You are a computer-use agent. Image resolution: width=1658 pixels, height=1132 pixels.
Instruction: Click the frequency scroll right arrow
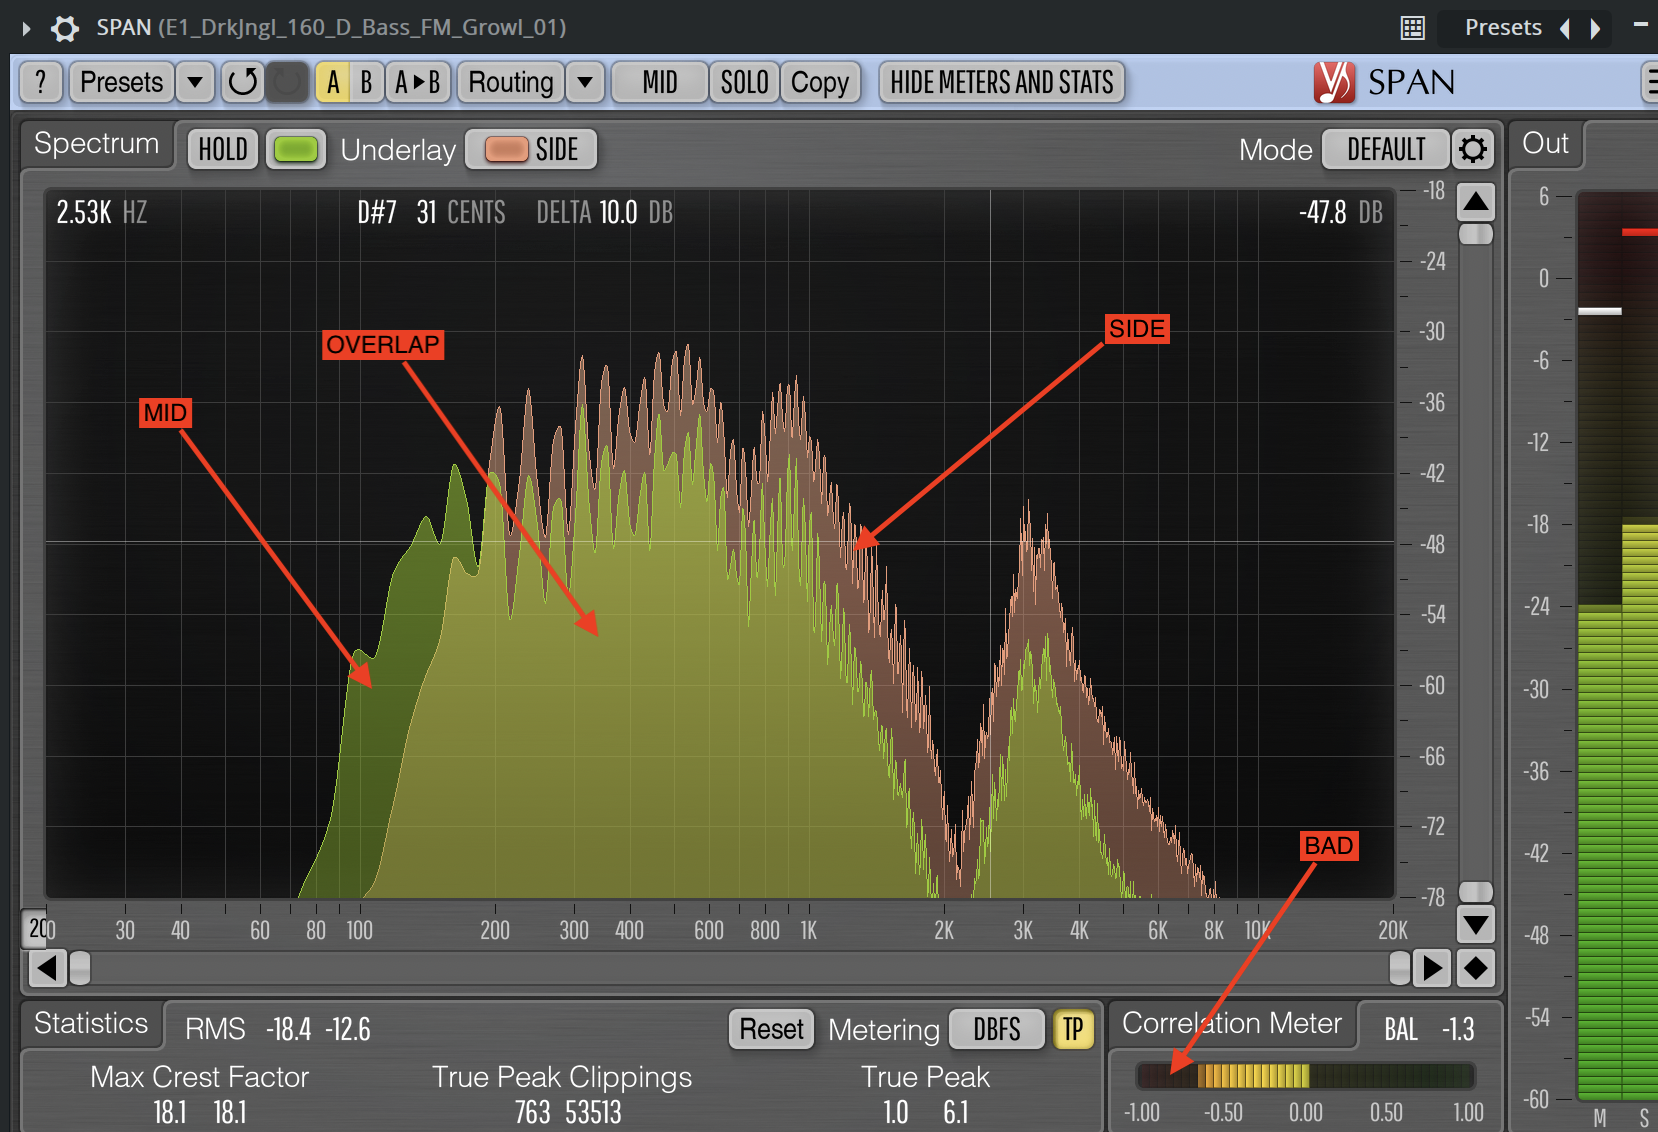pos(1432,967)
